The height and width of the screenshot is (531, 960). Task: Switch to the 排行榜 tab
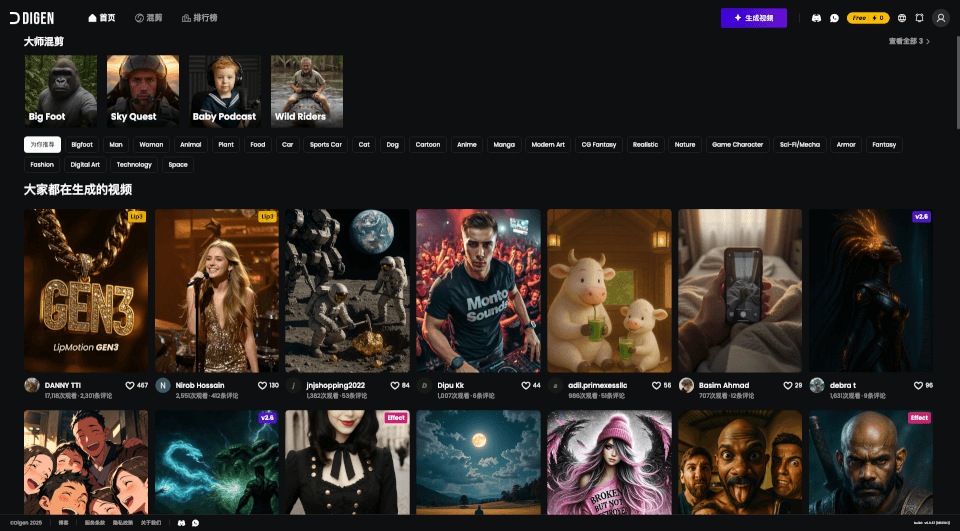point(199,18)
